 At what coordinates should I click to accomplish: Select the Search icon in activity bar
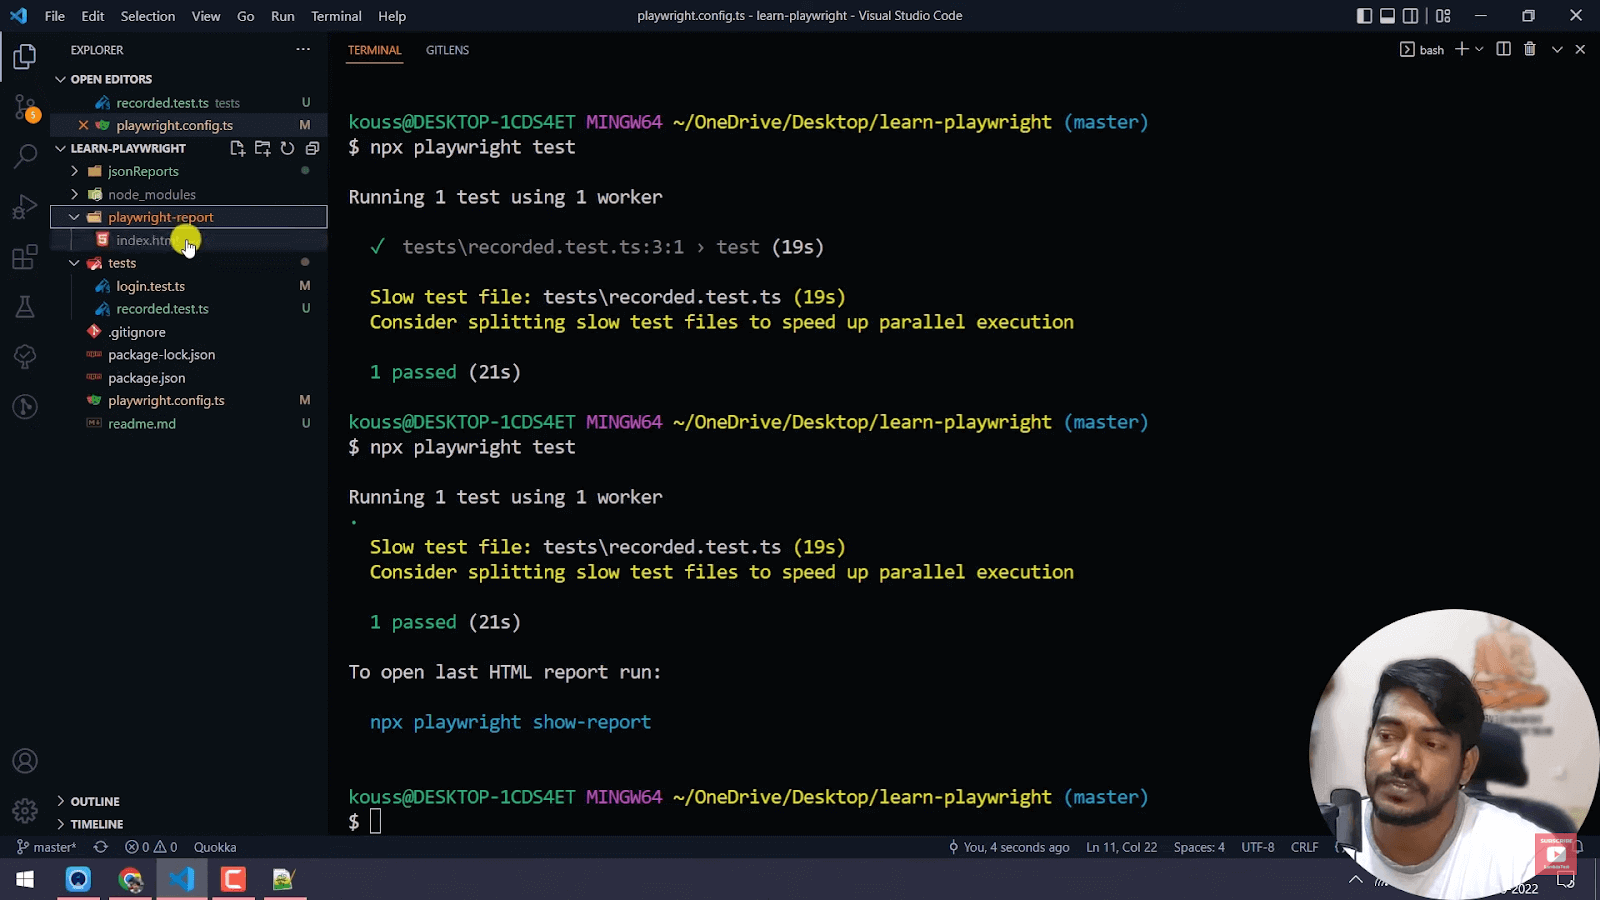[24, 157]
